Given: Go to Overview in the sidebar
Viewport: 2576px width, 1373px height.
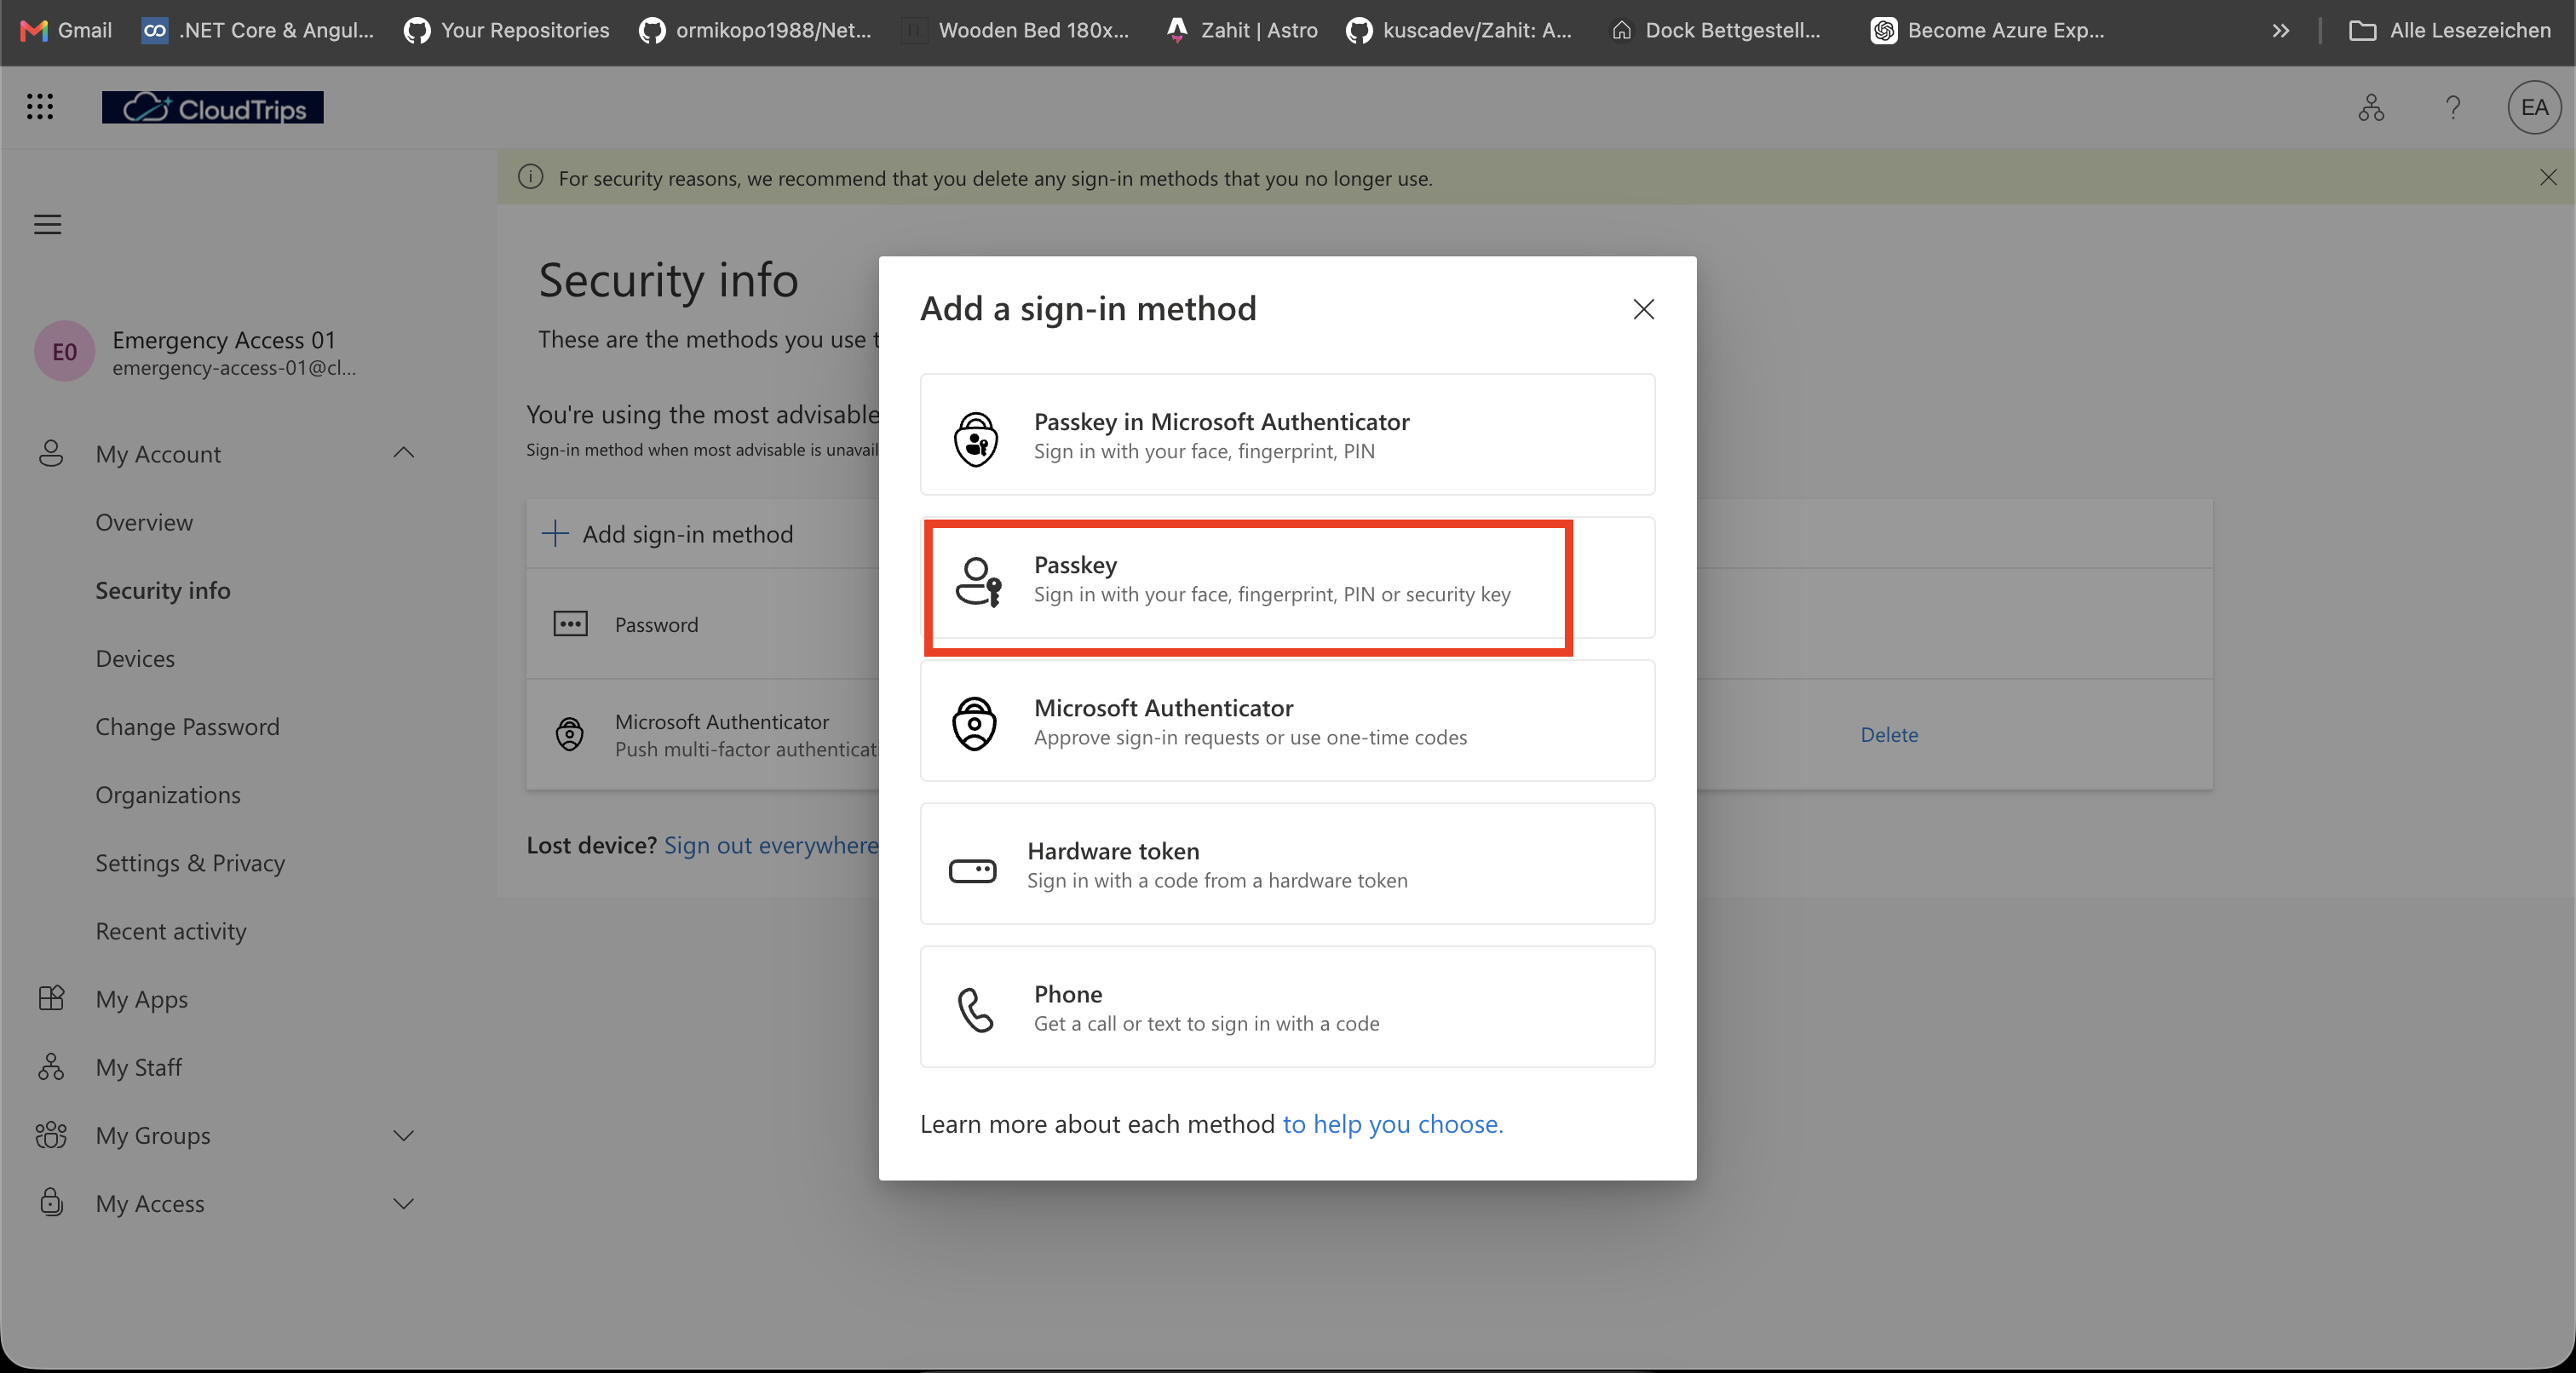Looking at the screenshot, I should pyautogui.click(x=144, y=522).
